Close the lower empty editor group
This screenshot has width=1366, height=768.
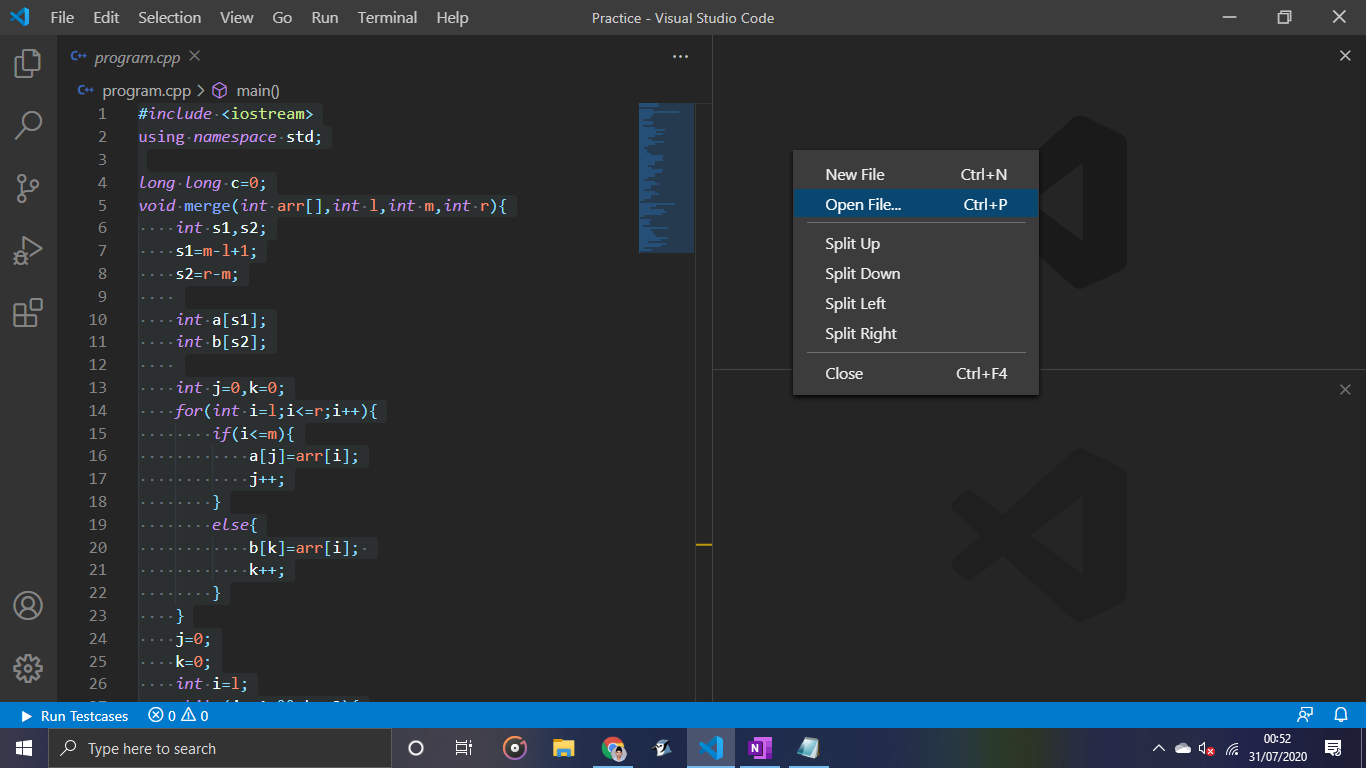point(1345,389)
